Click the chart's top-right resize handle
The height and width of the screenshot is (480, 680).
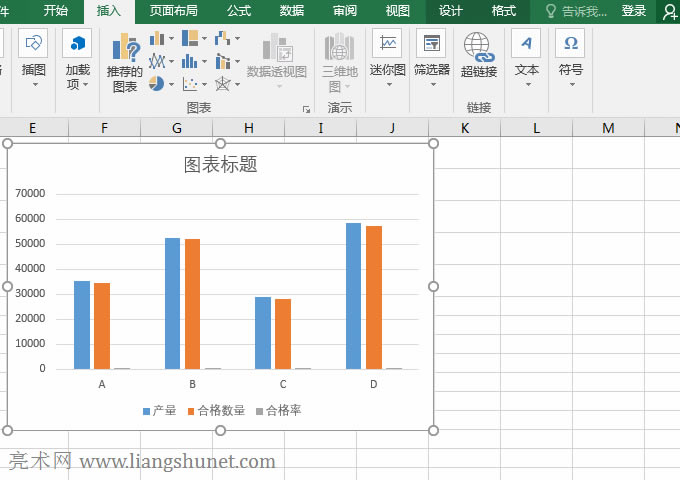point(433,144)
